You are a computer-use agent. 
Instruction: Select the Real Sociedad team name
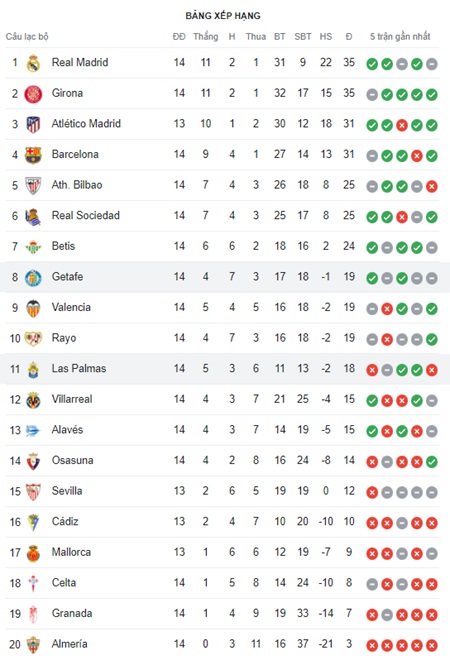(x=85, y=215)
